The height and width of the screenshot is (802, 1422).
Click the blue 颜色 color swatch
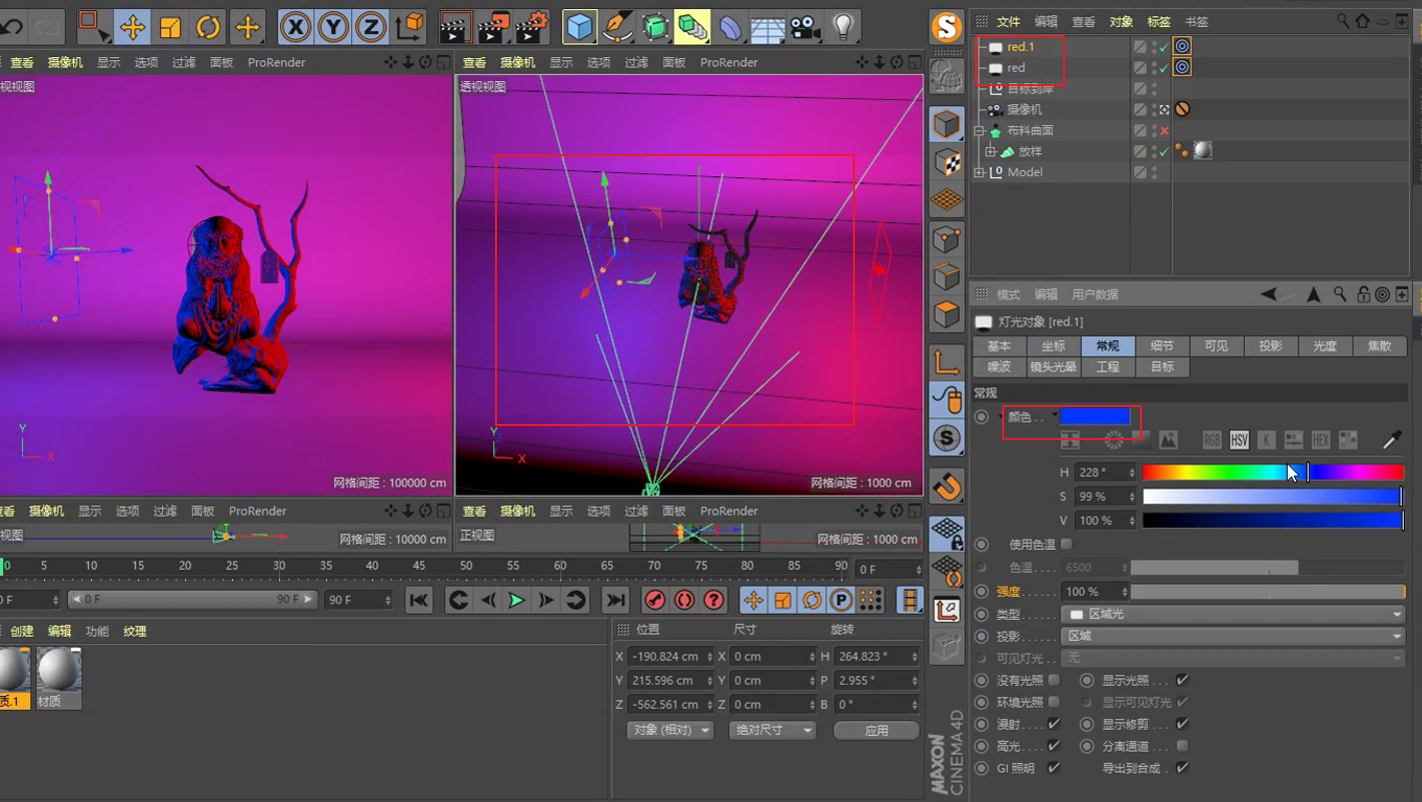1095,416
